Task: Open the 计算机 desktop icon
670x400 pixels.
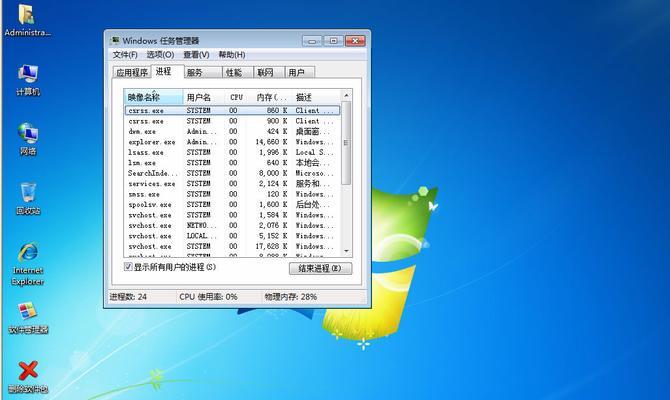Action: point(28,80)
